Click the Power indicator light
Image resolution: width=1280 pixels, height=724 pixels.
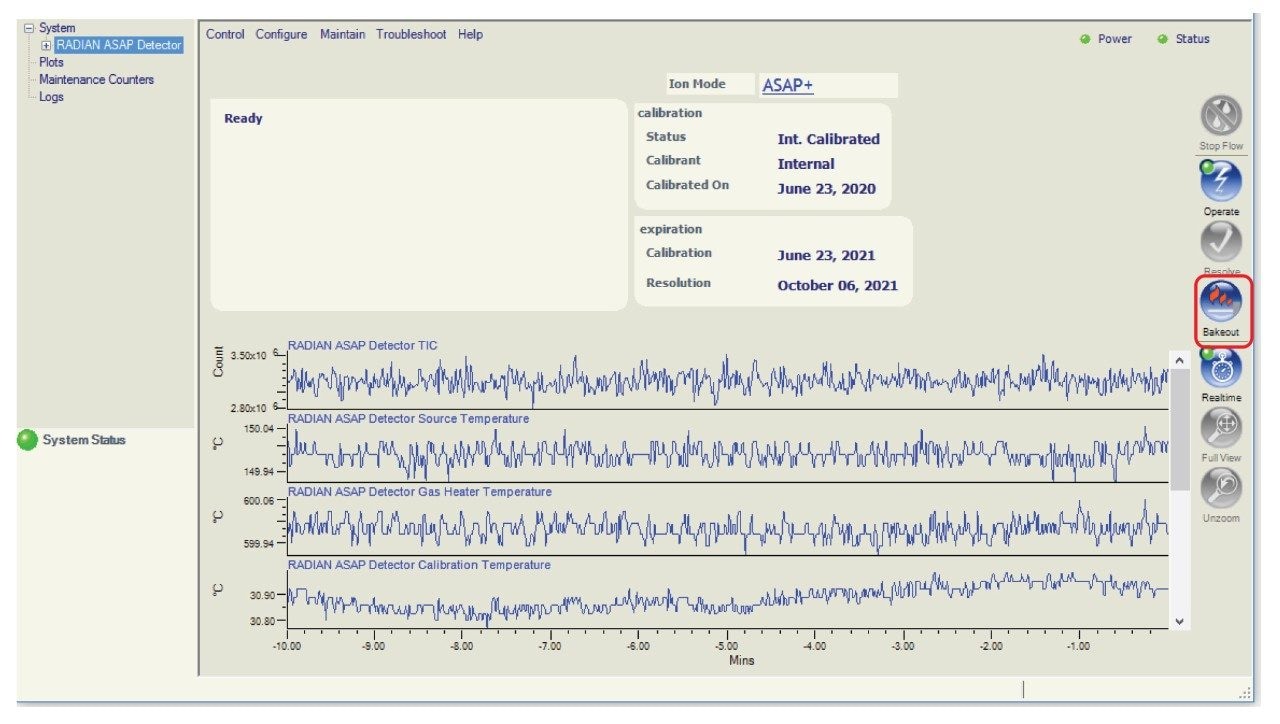[1085, 39]
